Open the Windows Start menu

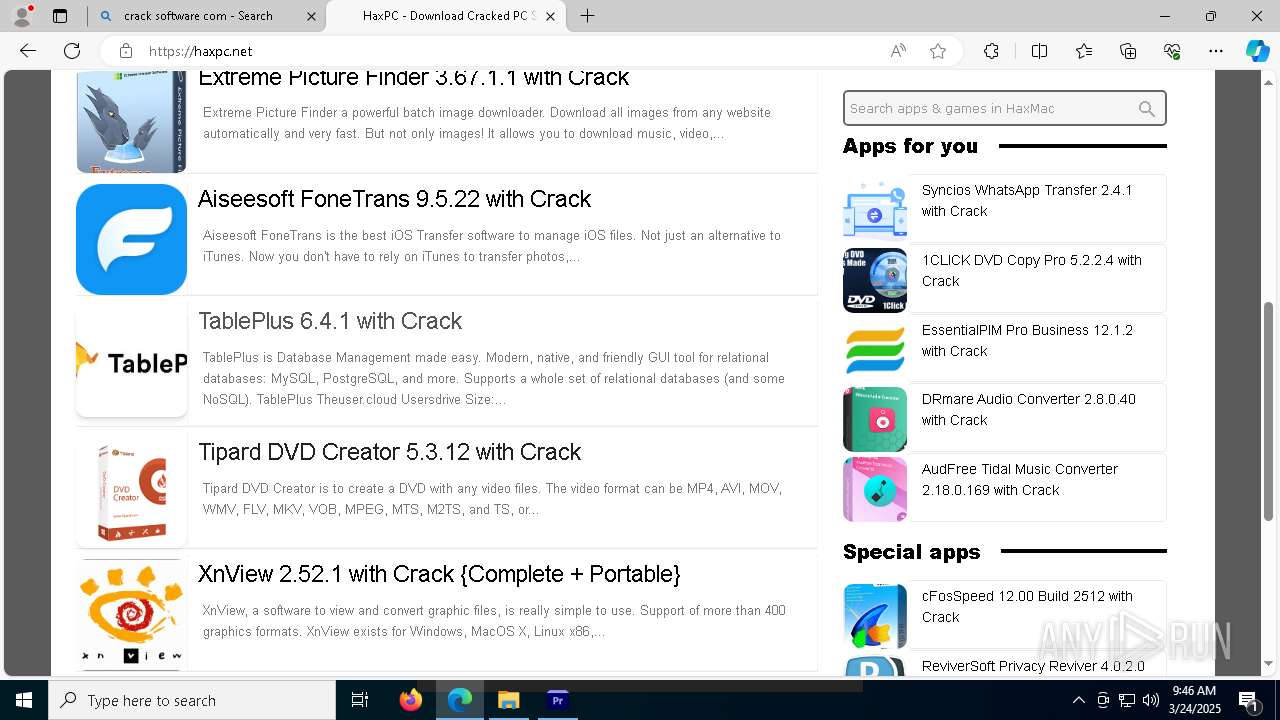[x=24, y=700]
